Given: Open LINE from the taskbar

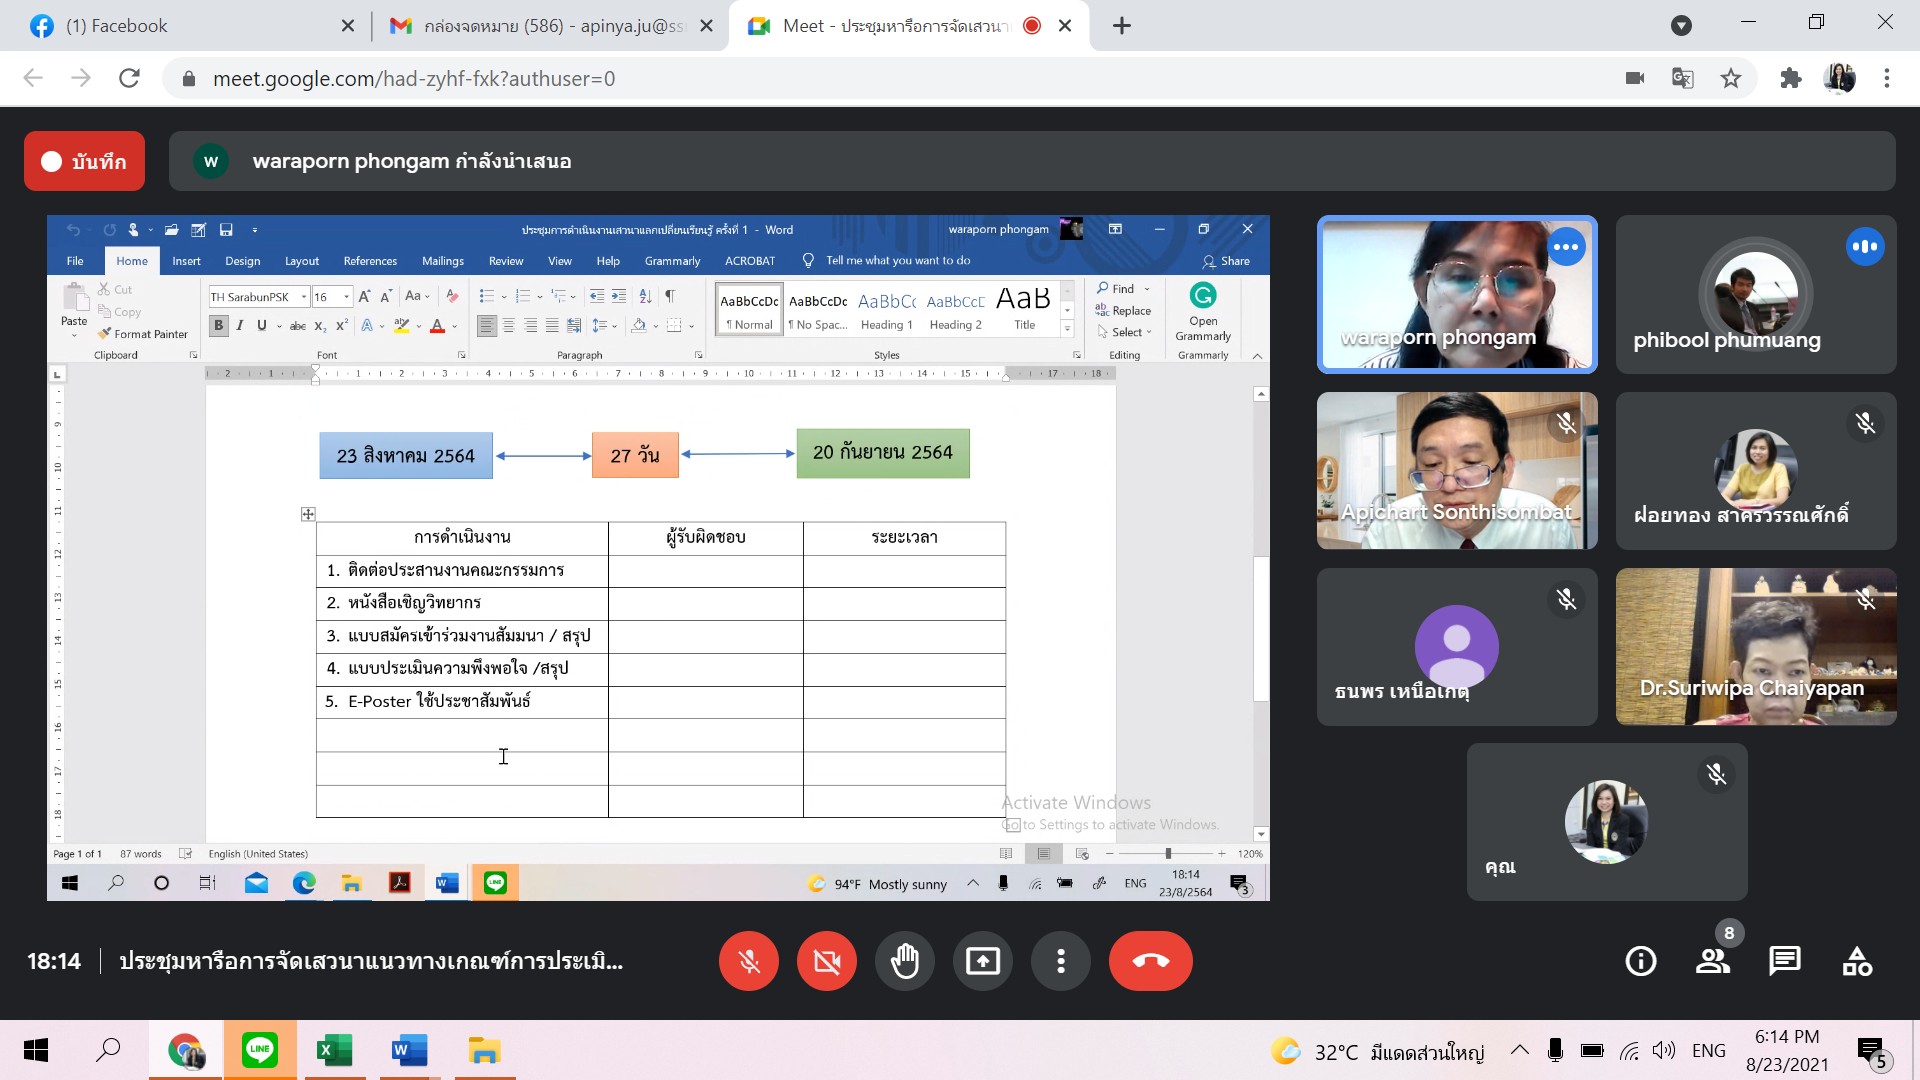Looking at the screenshot, I should tap(260, 1050).
